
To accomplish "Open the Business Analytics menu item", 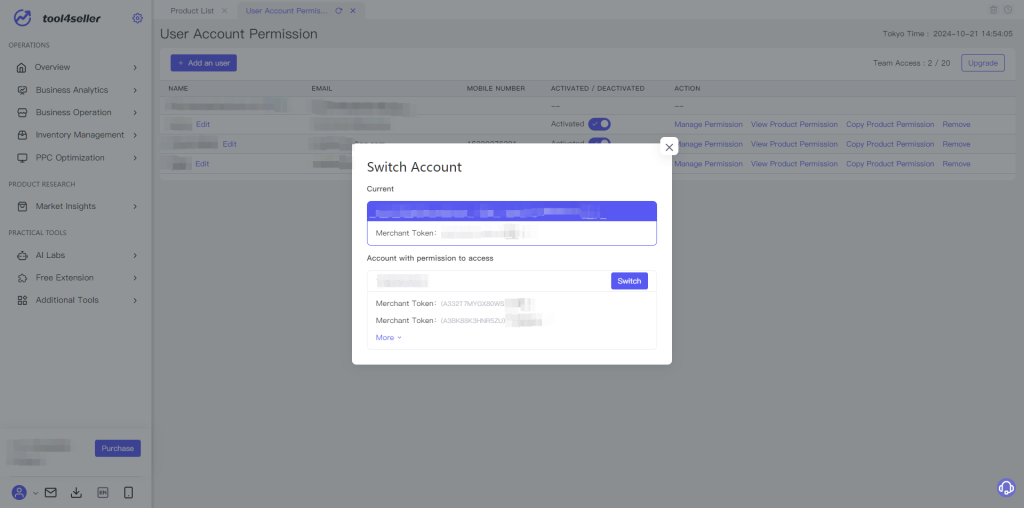I will 72,90.
